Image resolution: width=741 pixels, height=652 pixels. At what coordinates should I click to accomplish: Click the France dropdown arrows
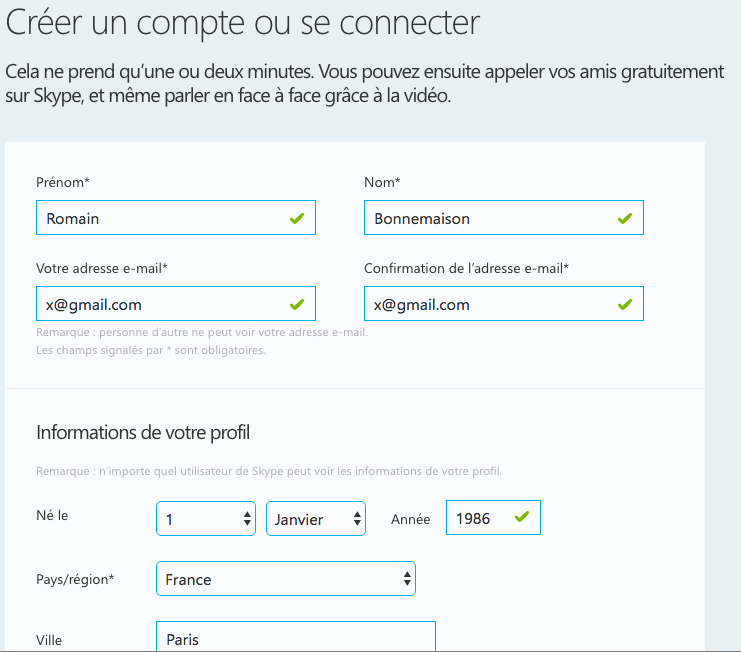pos(407,579)
